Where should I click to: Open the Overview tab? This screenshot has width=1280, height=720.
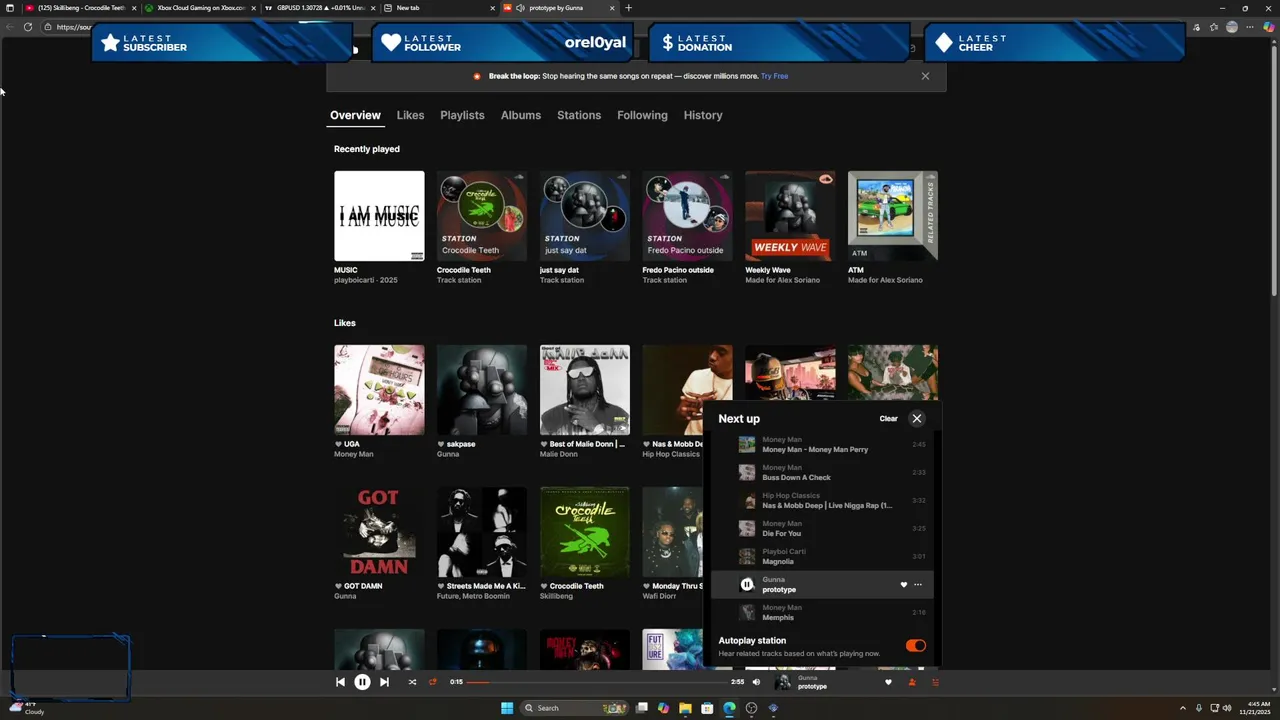pos(355,115)
